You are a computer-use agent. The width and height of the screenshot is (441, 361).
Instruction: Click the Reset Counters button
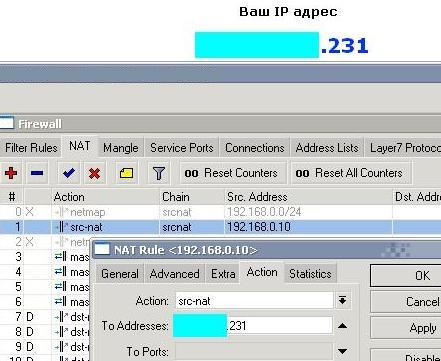pyautogui.click(x=233, y=173)
